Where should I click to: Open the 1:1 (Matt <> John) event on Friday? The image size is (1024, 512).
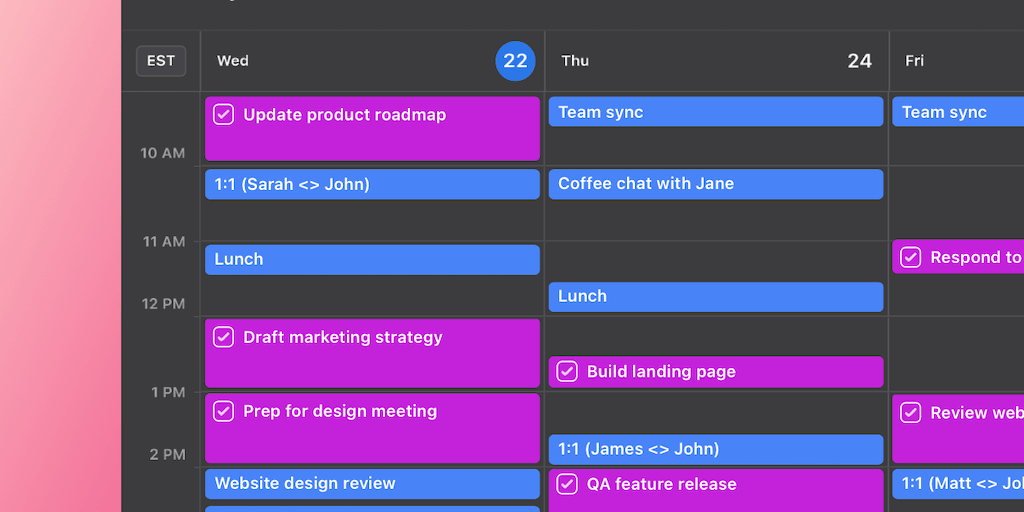[x=957, y=484]
